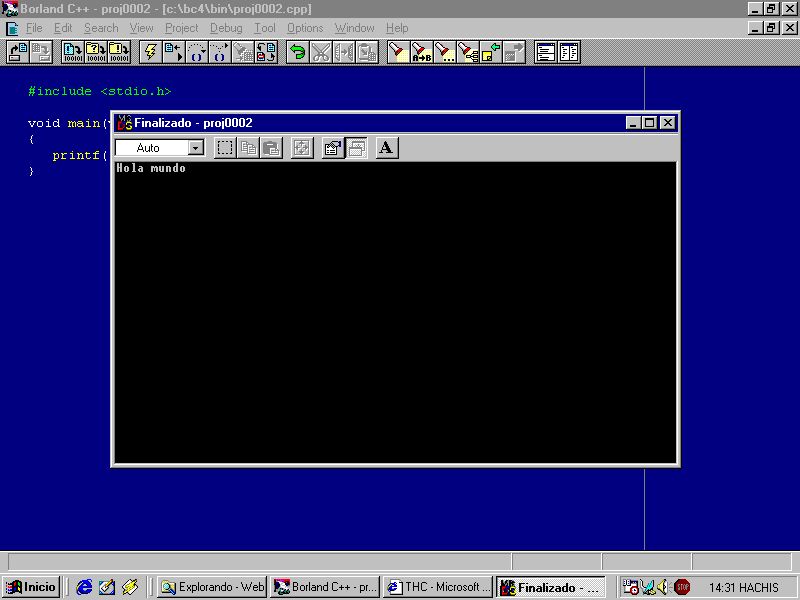This screenshot has height=600, width=800.
Task: Open the Project menu
Action: click(x=181, y=28)
